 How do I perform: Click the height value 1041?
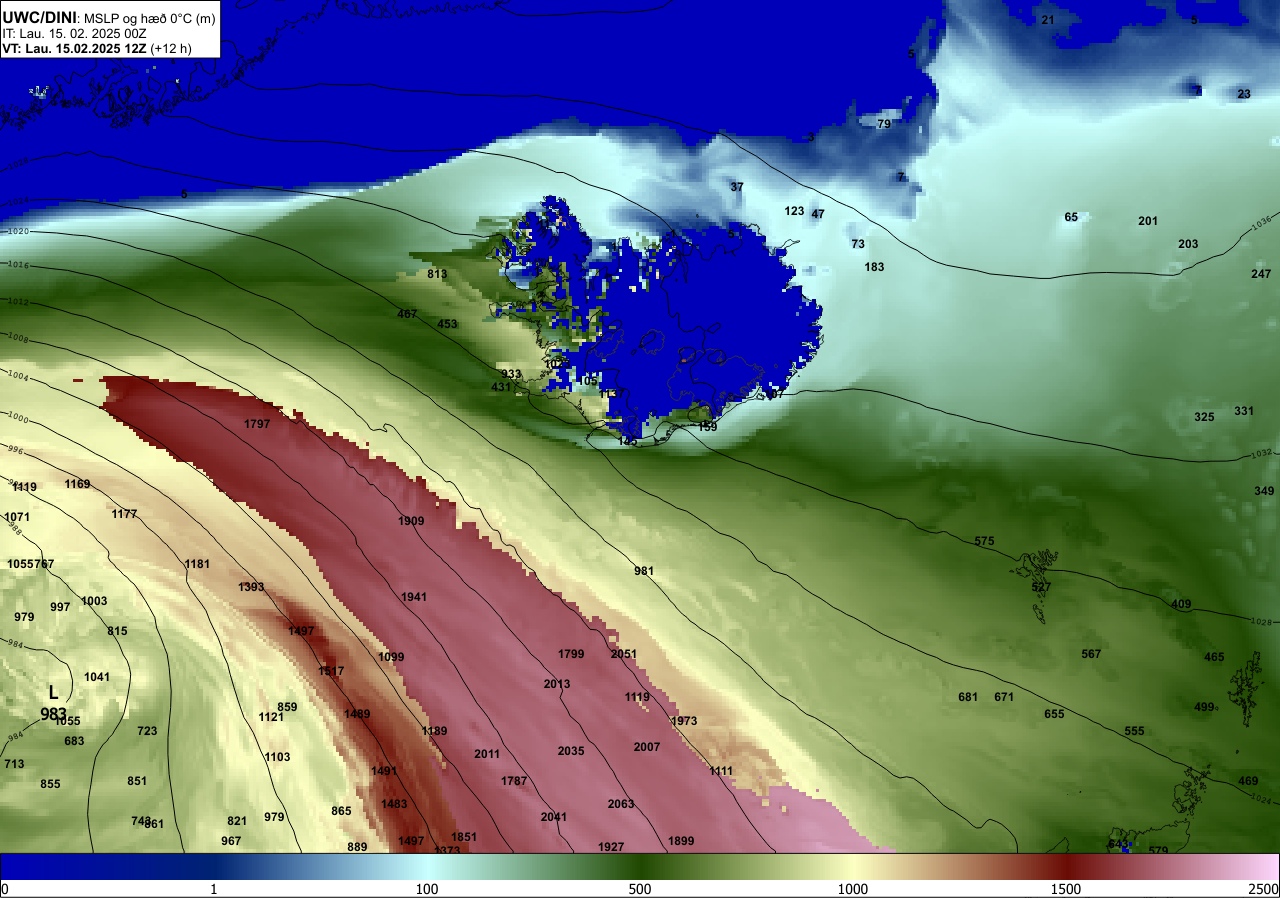click(97, 677)
